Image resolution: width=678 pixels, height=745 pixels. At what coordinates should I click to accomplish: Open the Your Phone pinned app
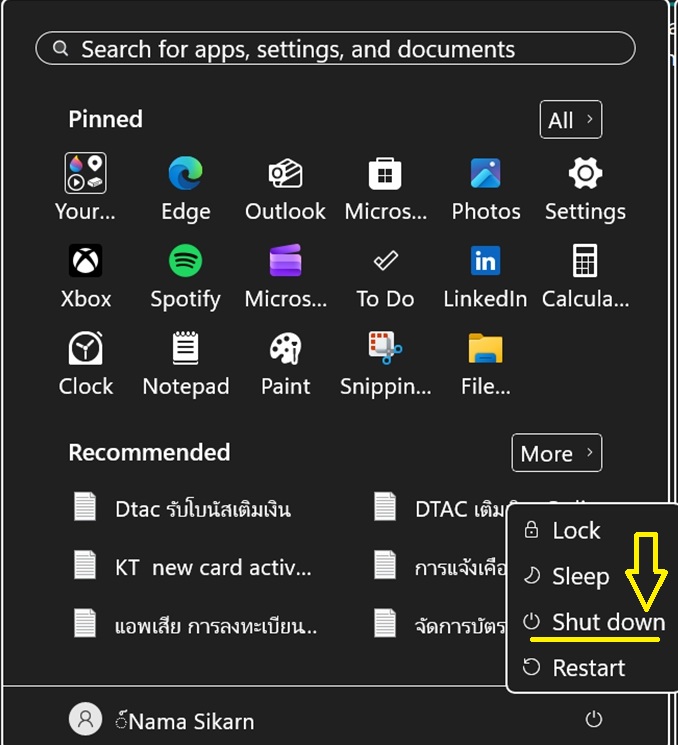[x=86, y=187]
